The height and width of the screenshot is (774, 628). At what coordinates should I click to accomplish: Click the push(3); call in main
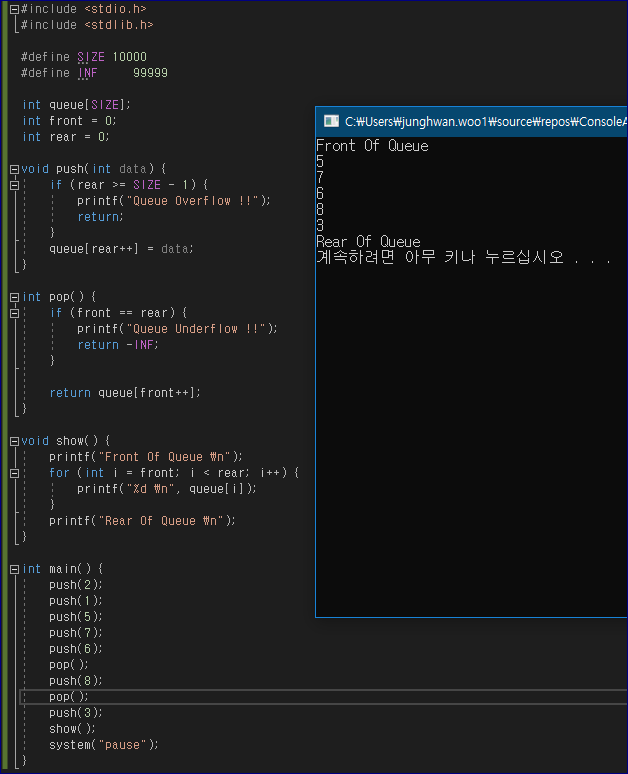[x=76, y=713]
